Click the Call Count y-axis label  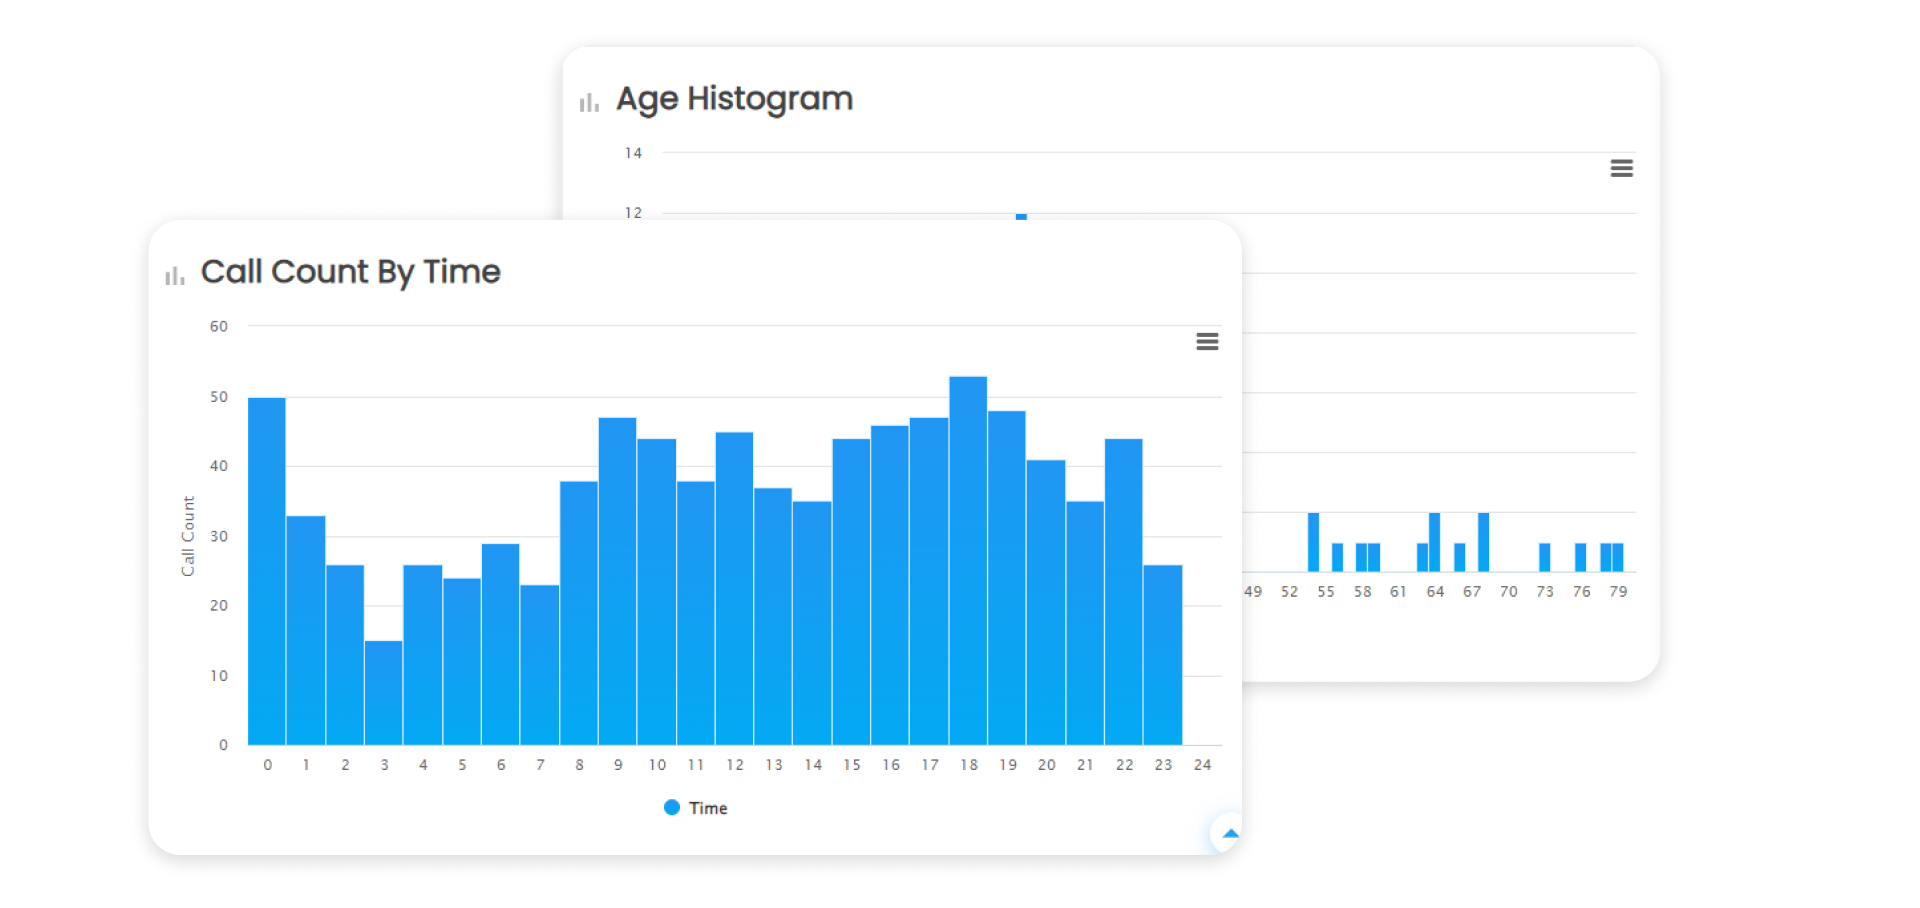188,536
